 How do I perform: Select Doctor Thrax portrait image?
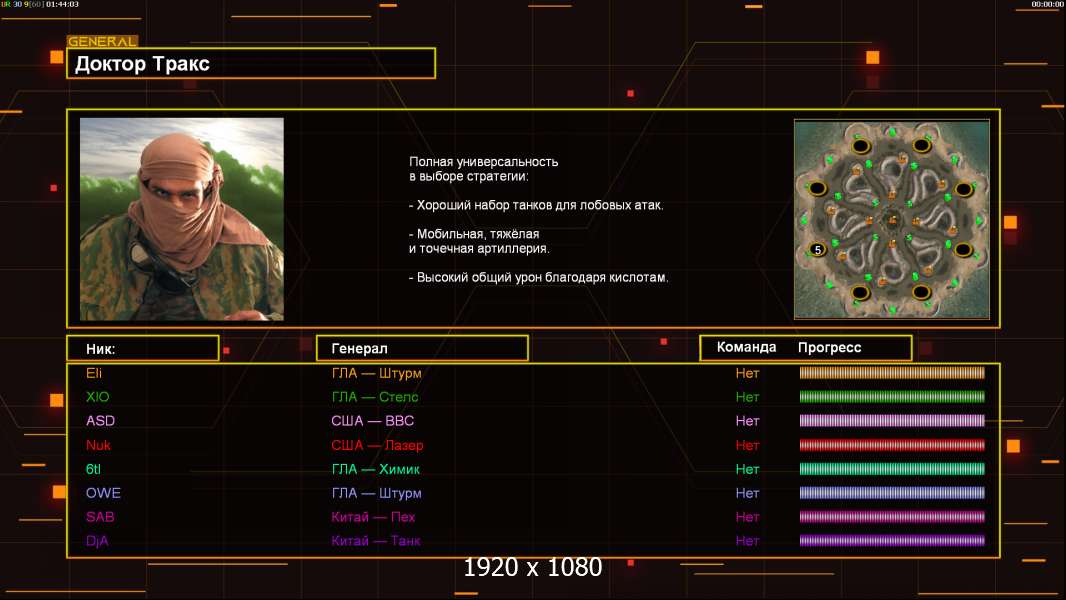coord(182,219)
